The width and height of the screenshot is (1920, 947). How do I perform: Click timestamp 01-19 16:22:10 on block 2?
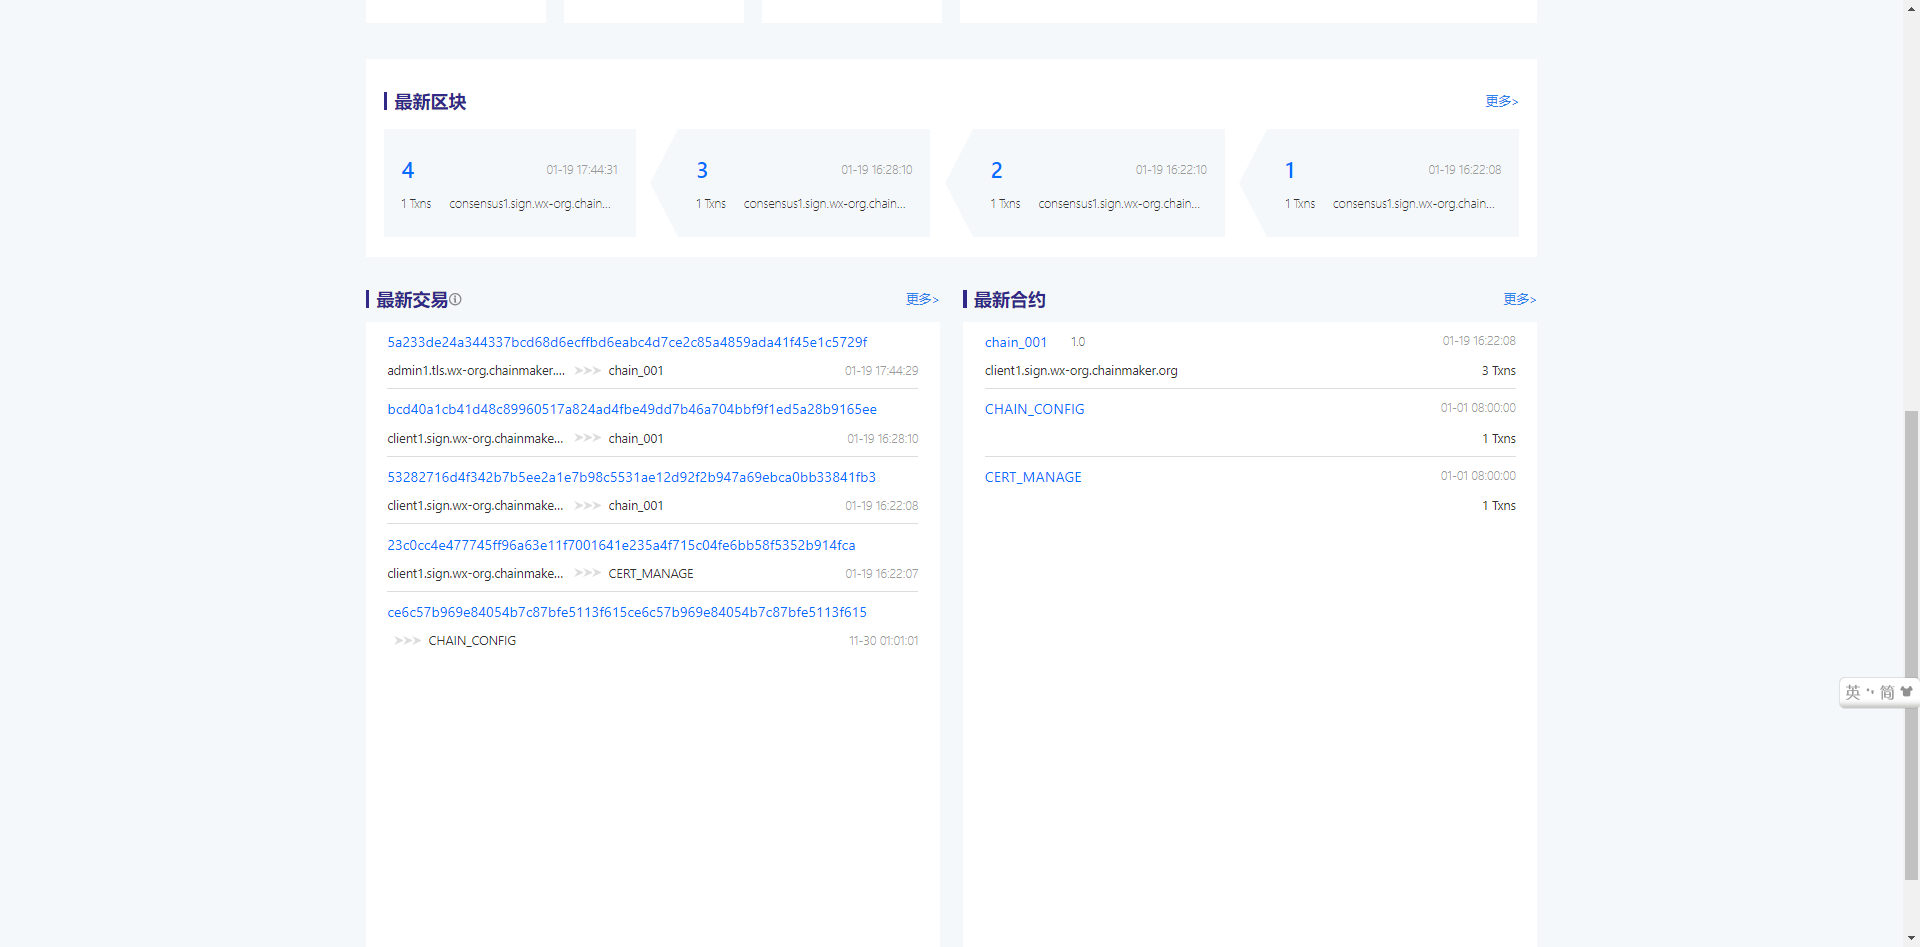[1171, 170]
